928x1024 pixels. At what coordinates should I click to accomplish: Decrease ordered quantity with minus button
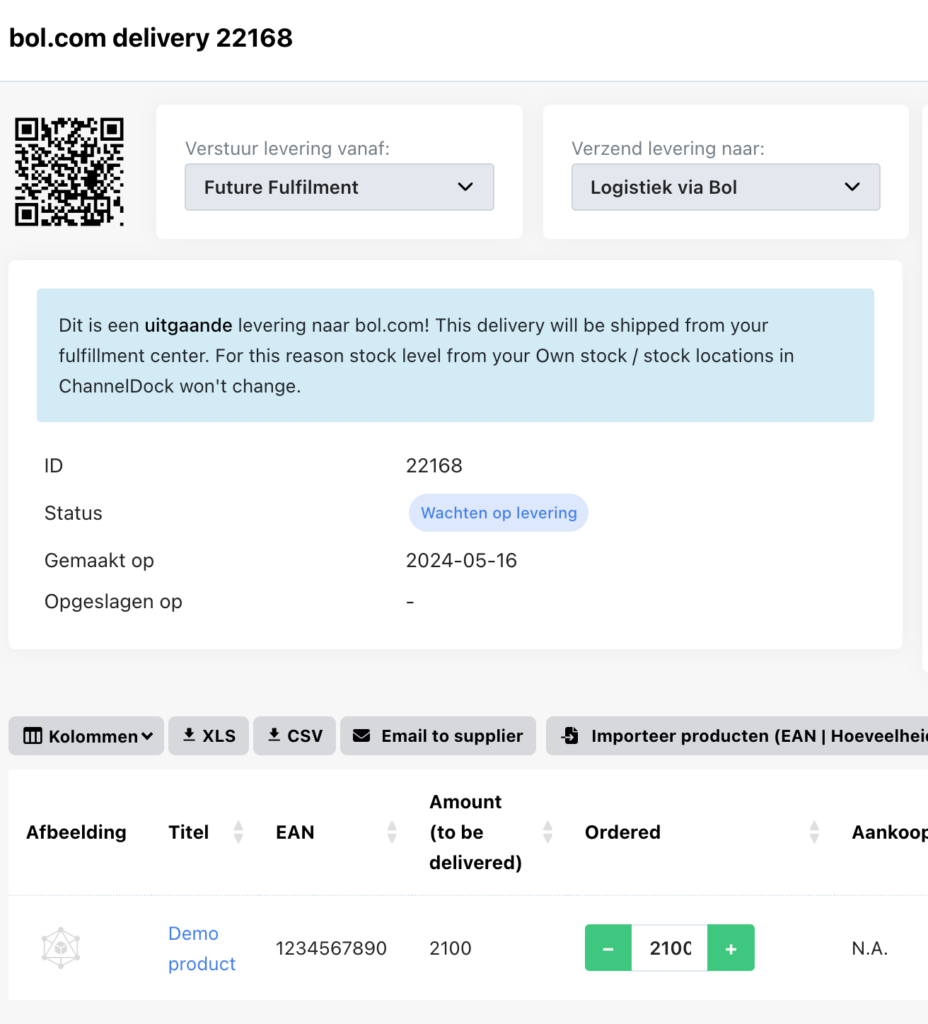608,948
